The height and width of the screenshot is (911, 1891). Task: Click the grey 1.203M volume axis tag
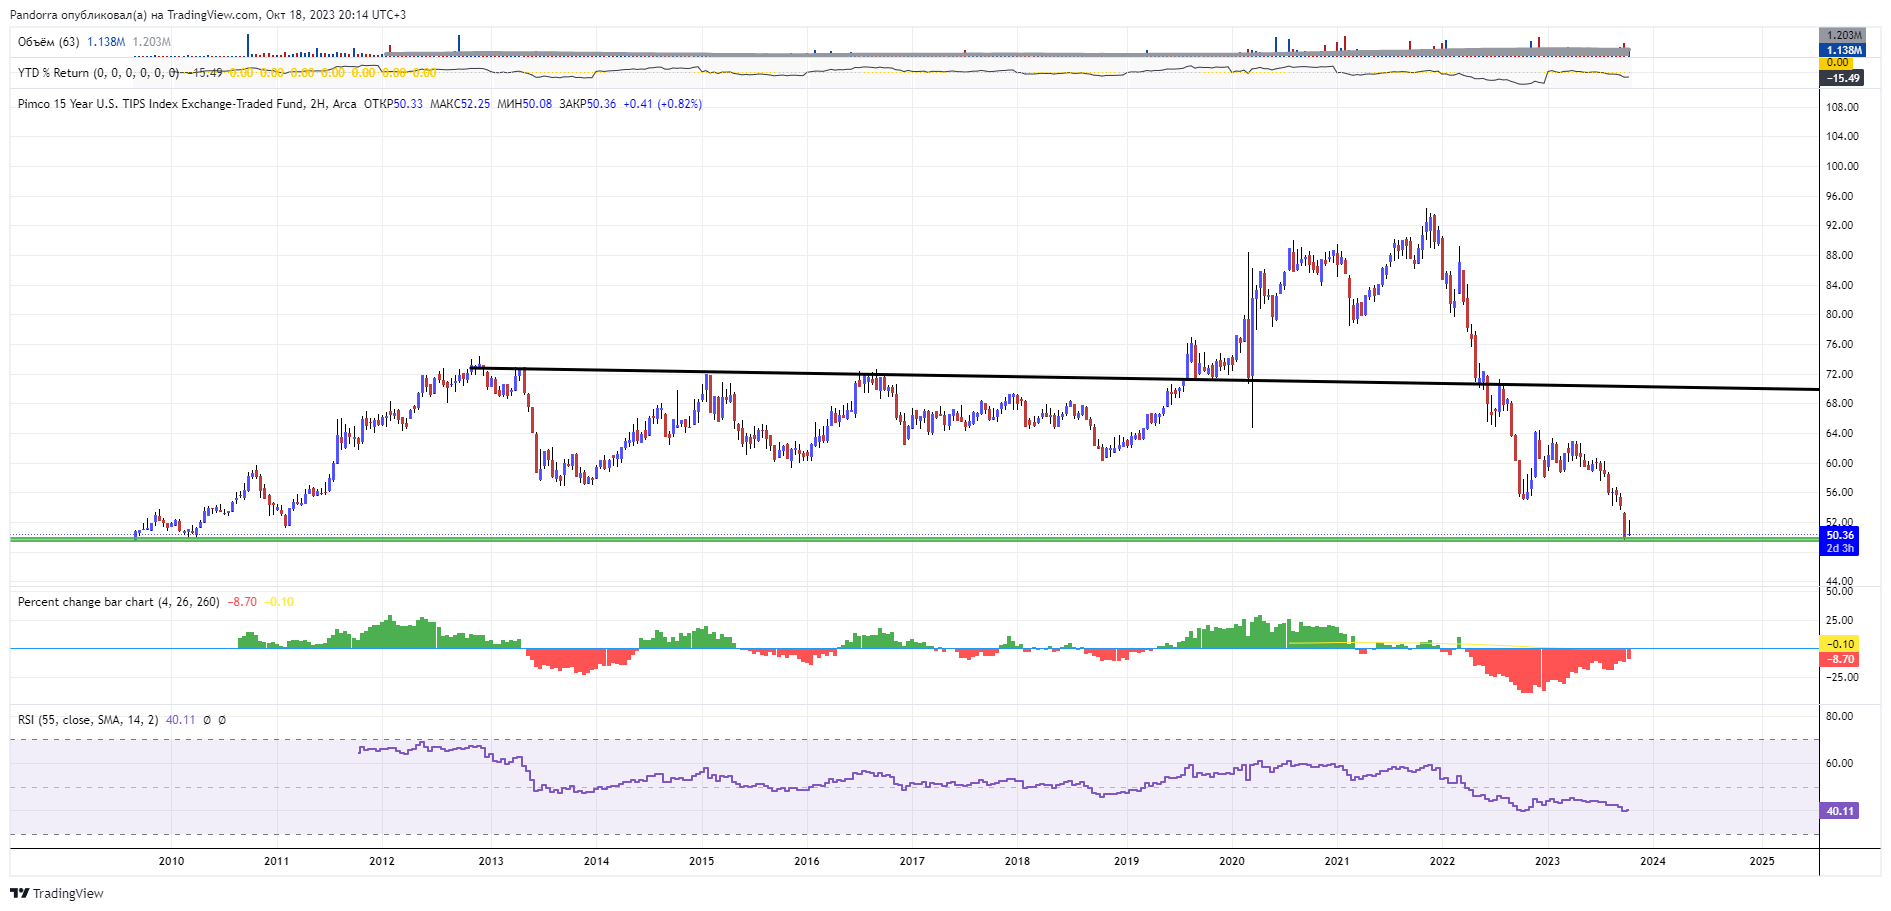point(1842,36)
